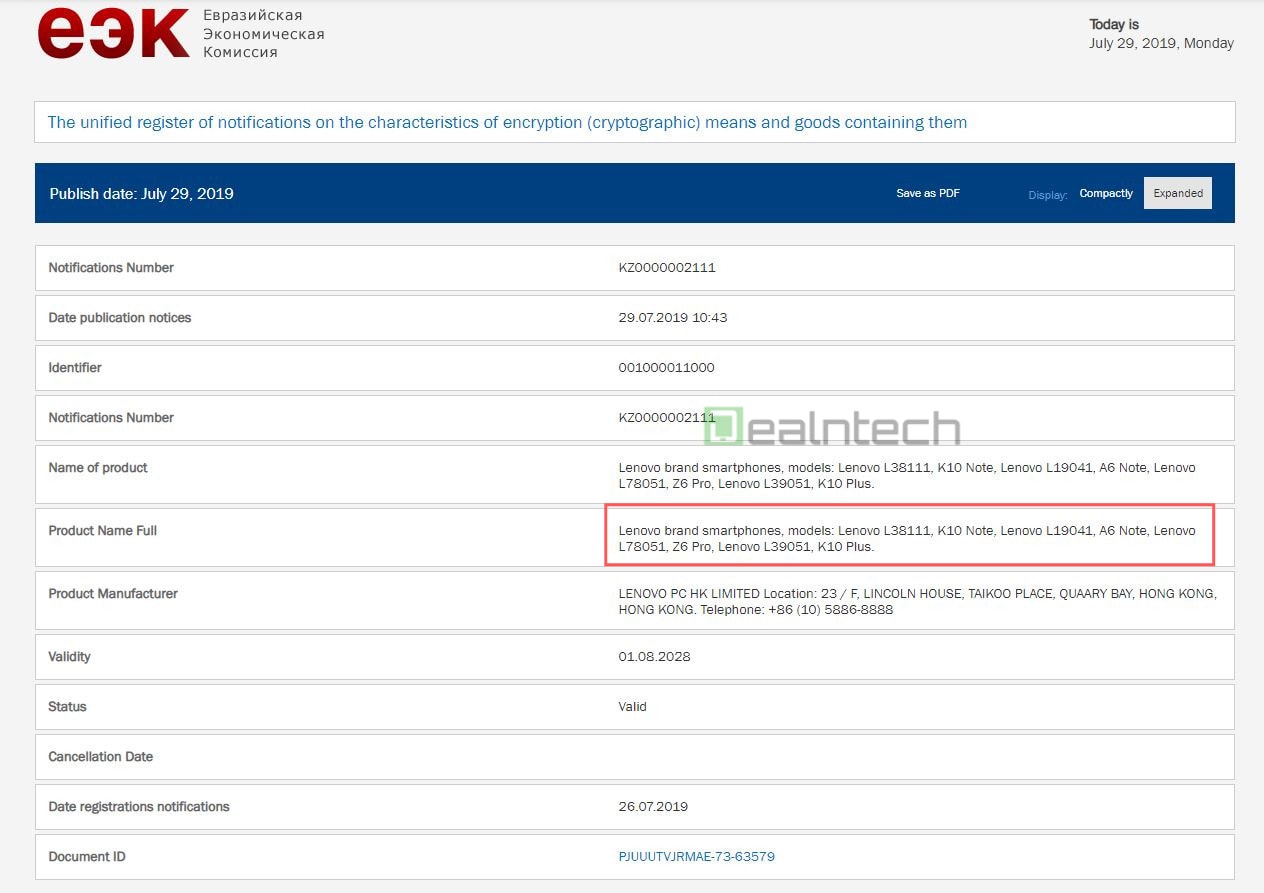Click the empty Cancellation Date row
Viewport: 1264px width, 893px height.
tap(634, 757)
